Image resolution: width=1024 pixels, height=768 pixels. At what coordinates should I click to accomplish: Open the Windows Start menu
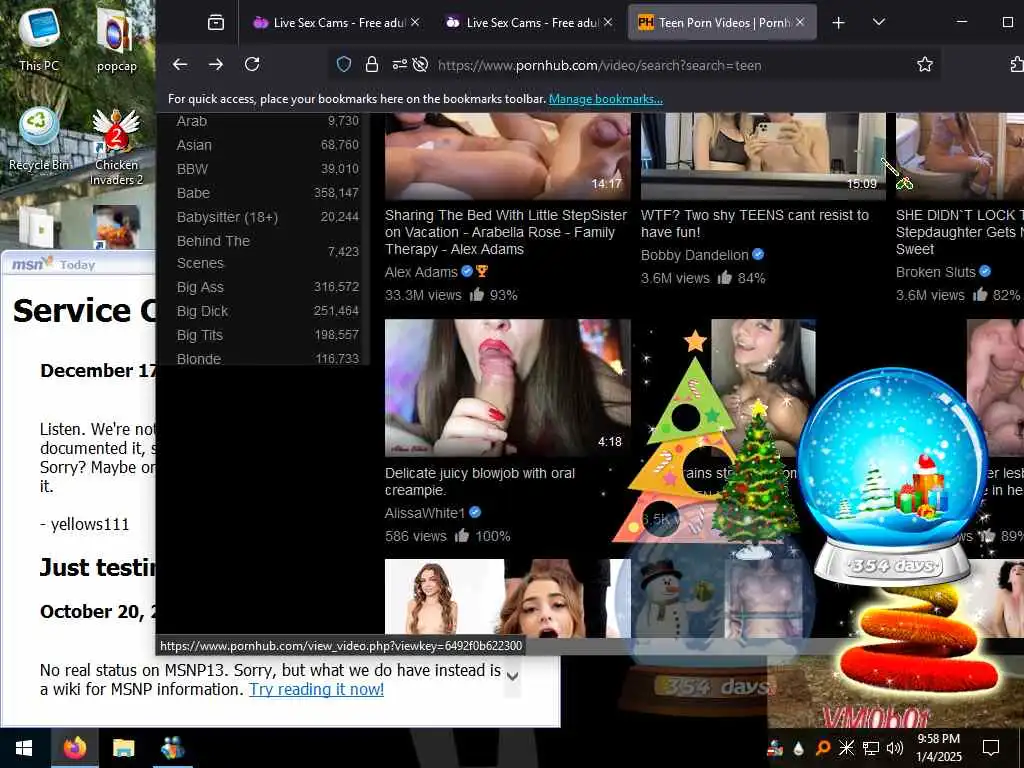pos(24,748)
